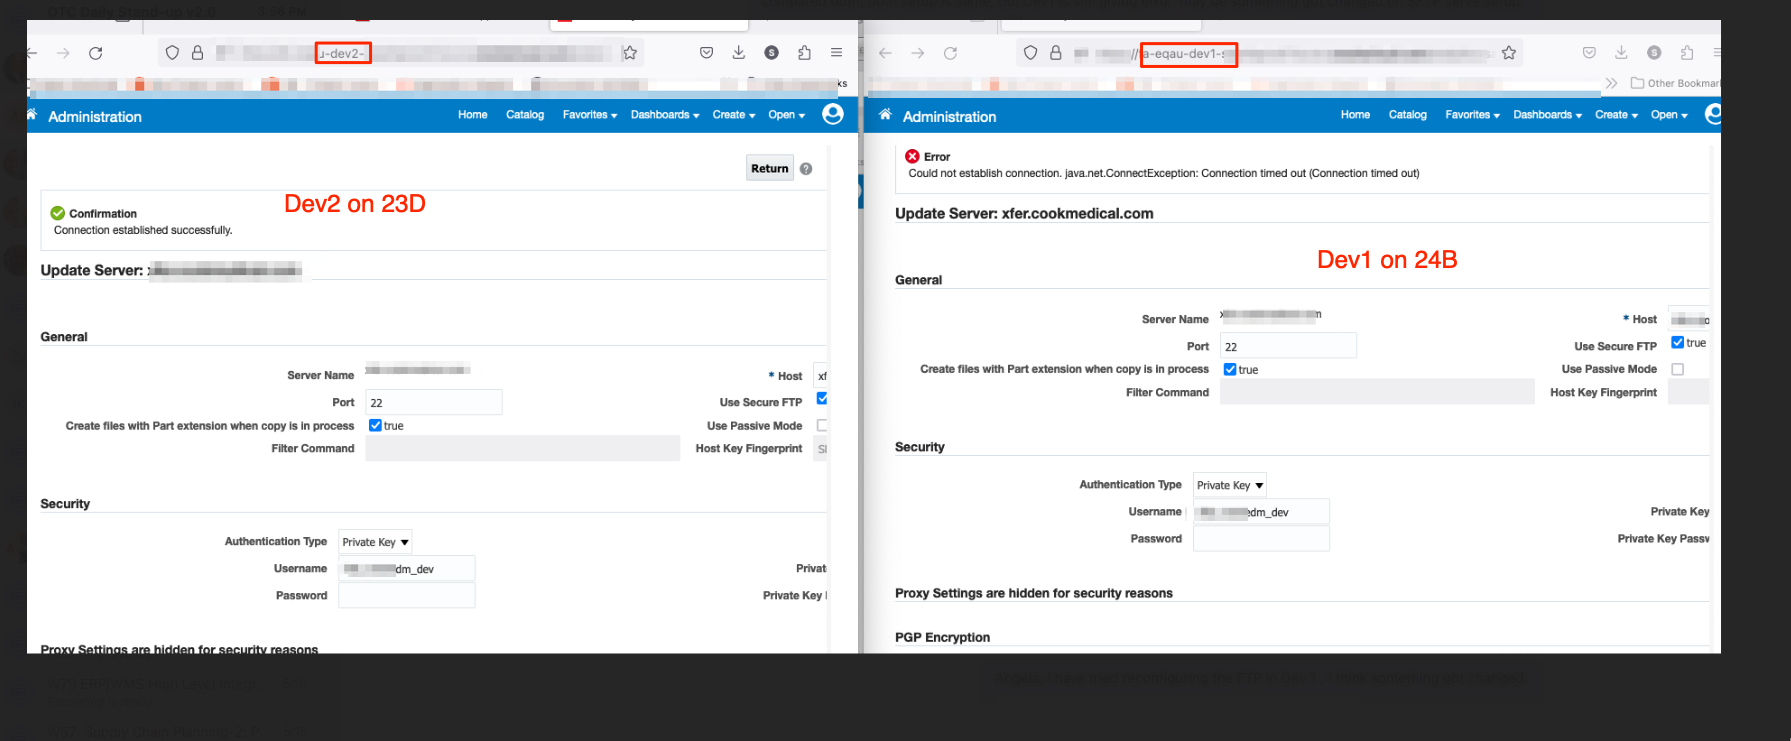Go back in right browser window
The height and width of the screenshot is (741, 1791).
pos(885,53)
